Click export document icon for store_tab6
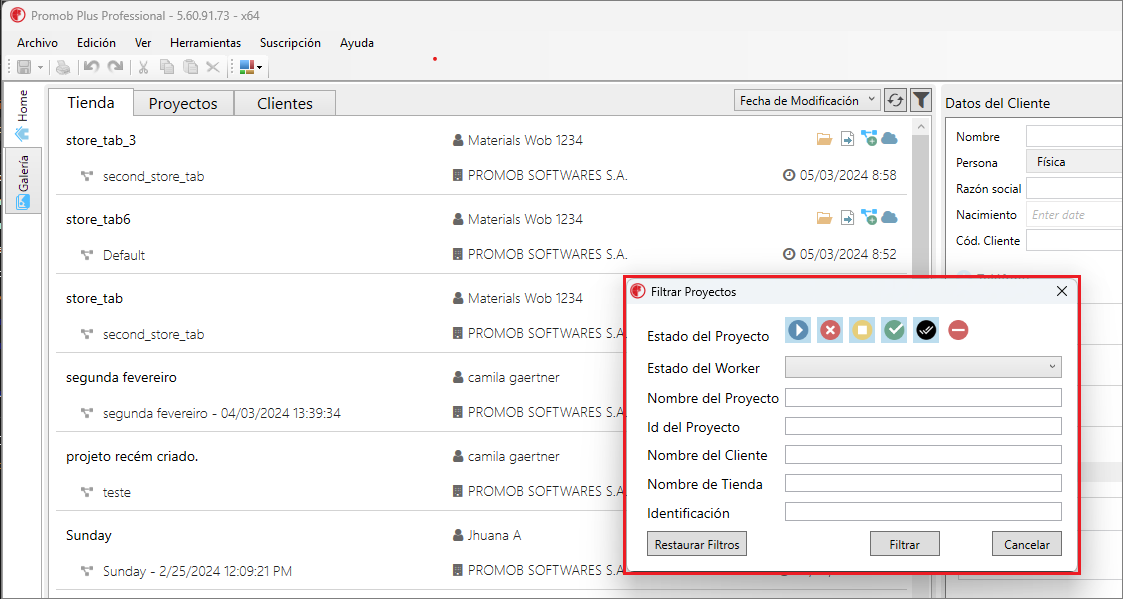 847,218
